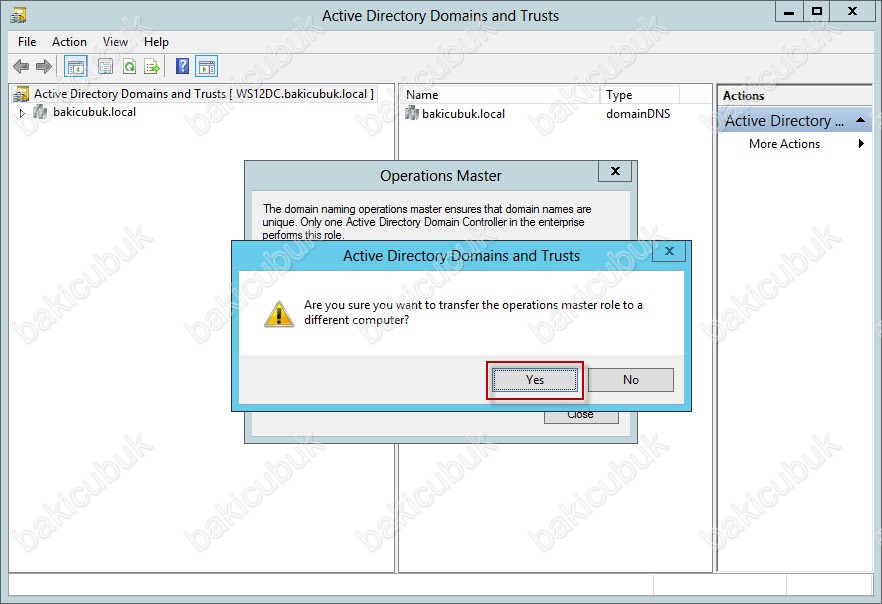The image size is (882, 604).
Task: Toggle the Show/Hide Action Pane toolbar icon
Action: pos(206,67)
